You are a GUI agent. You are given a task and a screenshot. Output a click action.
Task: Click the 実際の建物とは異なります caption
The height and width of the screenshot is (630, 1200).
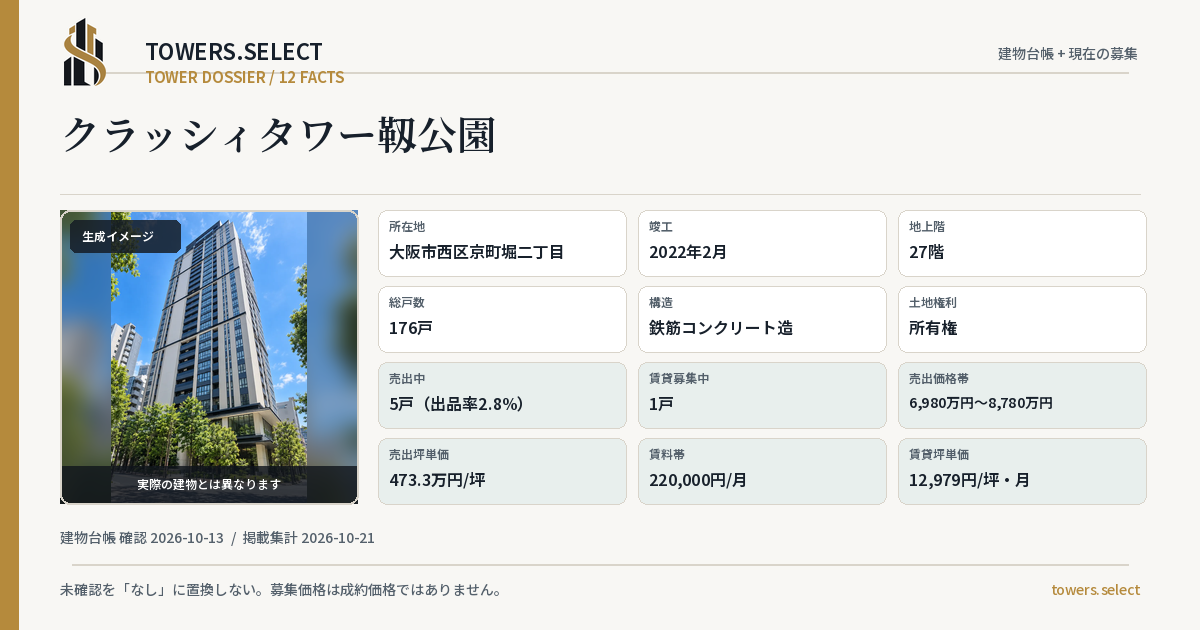pyautogui.click(x=209, y=484)
